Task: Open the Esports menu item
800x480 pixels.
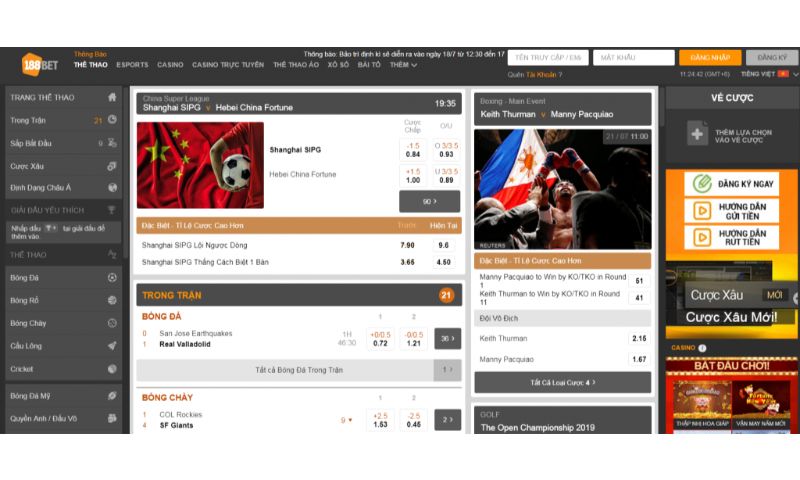Action: [132, 65]
